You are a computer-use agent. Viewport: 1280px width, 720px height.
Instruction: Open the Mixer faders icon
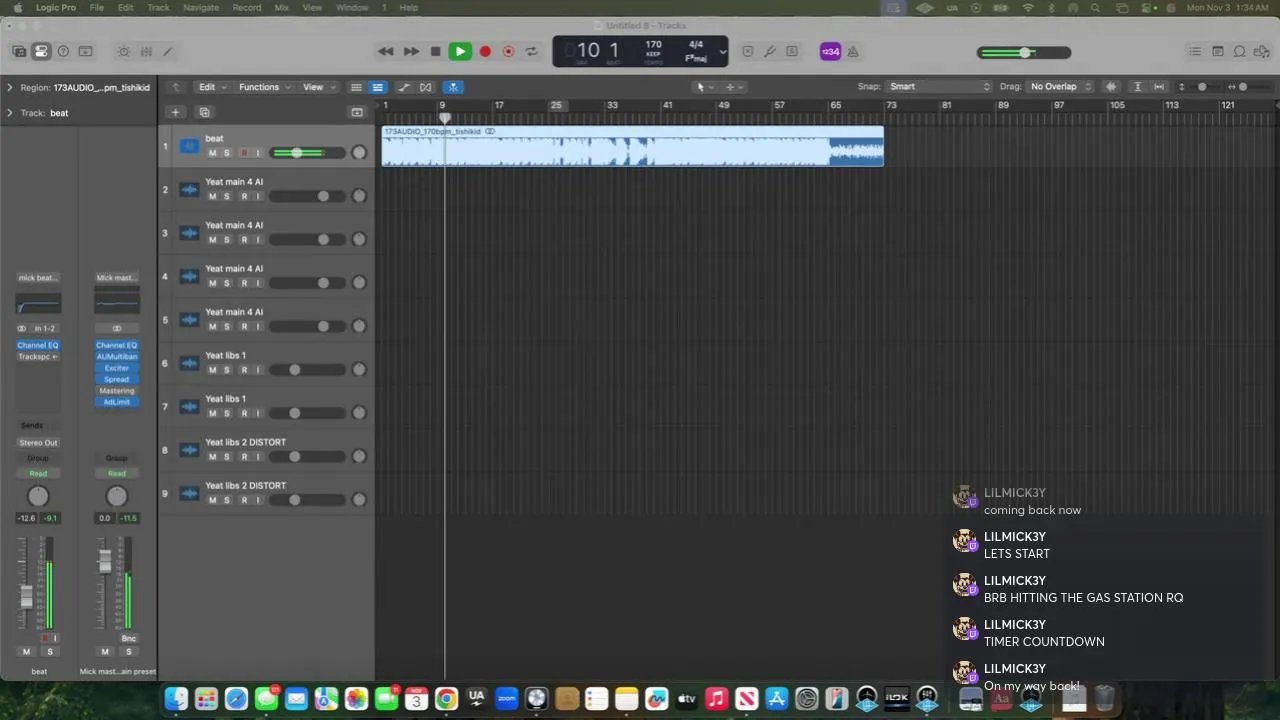146,51
